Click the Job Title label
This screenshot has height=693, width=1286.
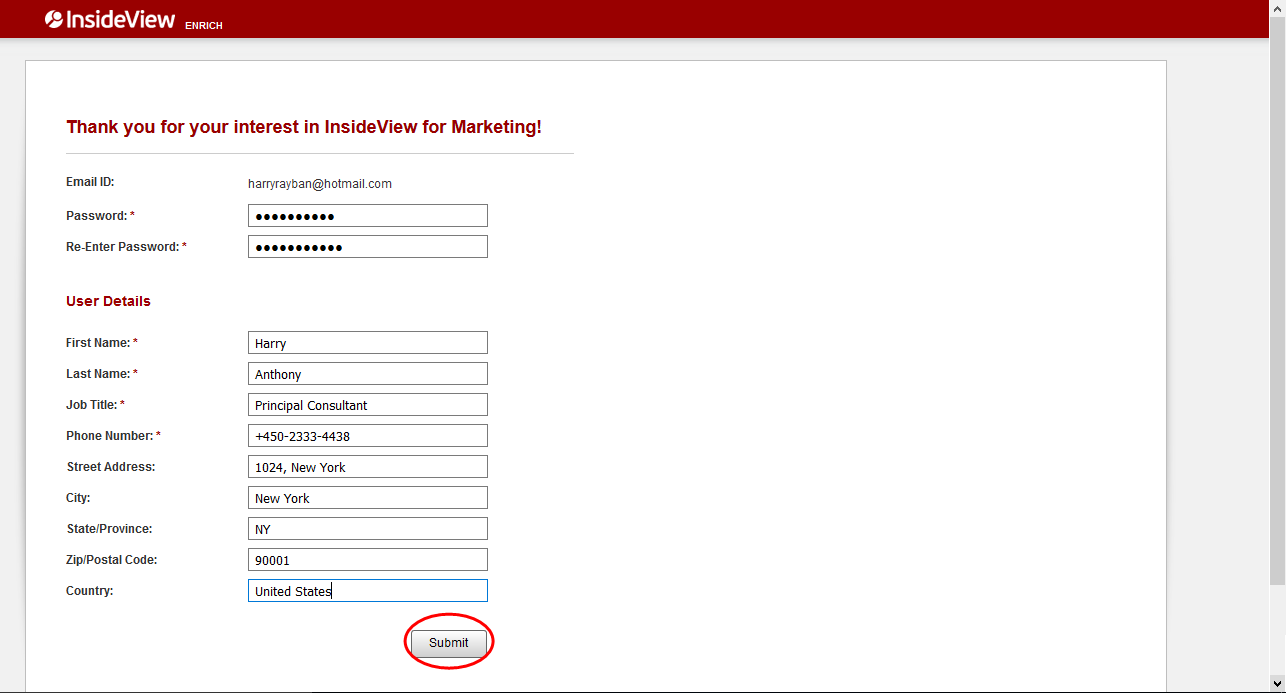pos(96,405)
